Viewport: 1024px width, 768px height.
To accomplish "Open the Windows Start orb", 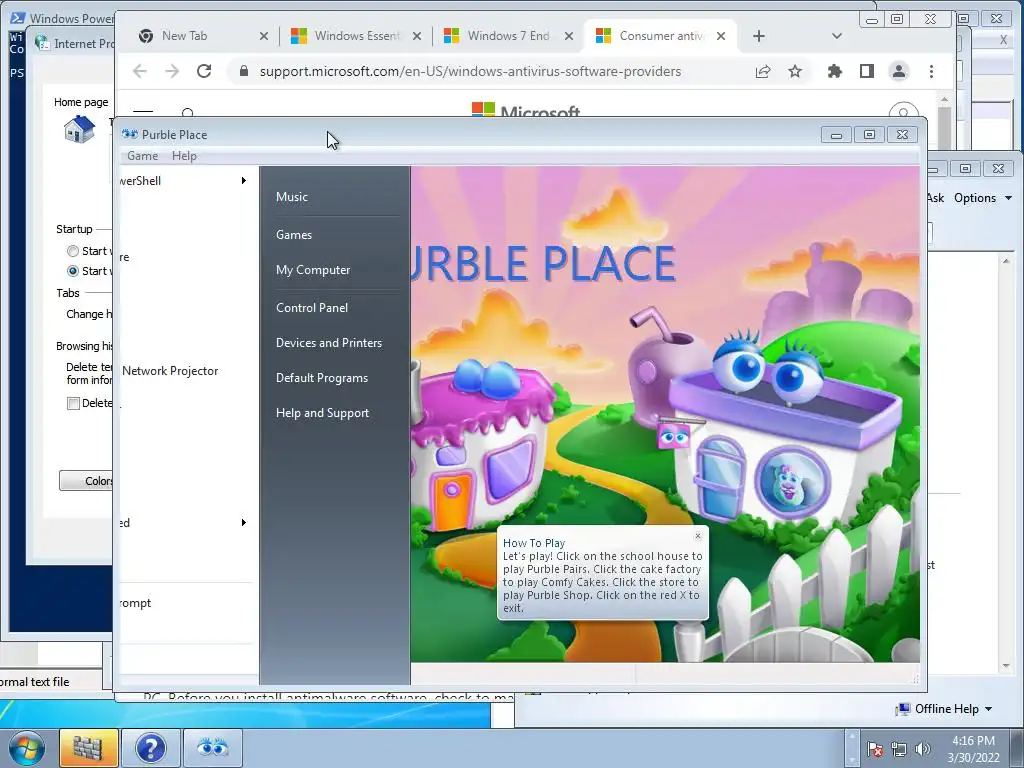I will click(26, 748).
